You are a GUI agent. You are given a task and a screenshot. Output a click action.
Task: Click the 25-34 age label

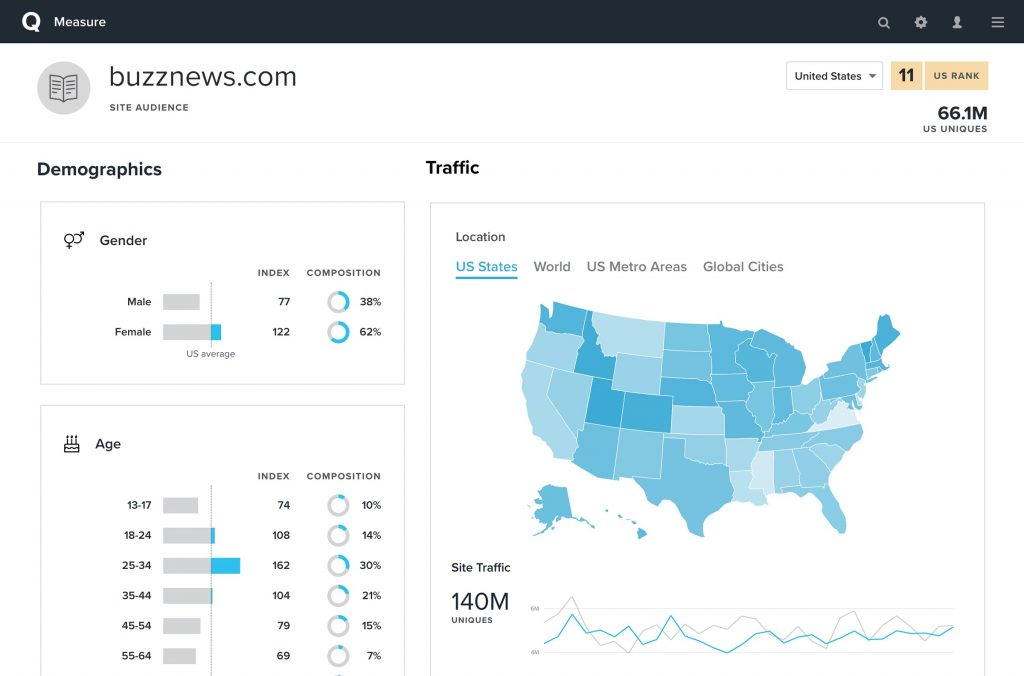[136, 565]
